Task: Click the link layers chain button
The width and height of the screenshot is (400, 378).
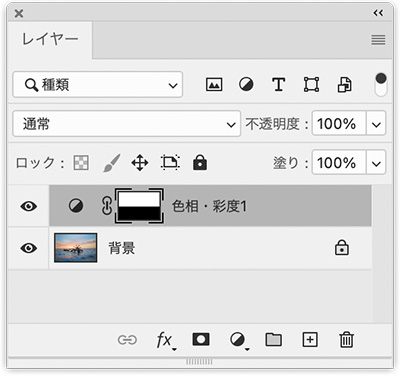Action: pyautogui.click(x=127, y=340)
